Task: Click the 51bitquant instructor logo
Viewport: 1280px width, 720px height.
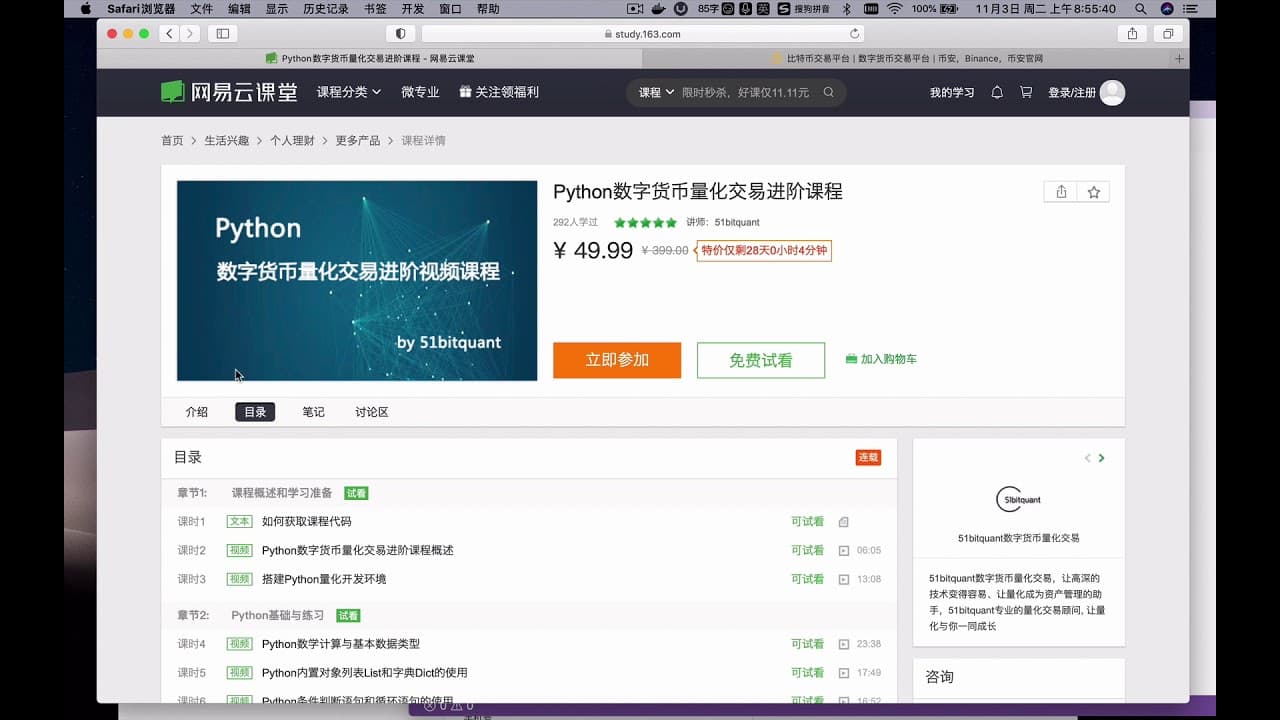Action: click(1018, 499)
